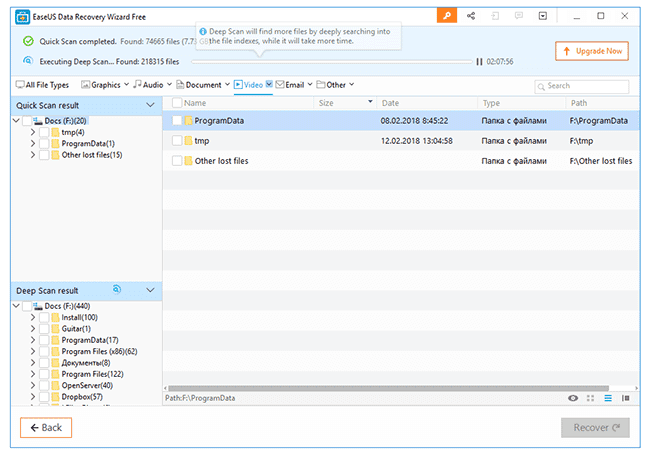Select the tmp folder row in list
The width and height of the screenshot is (650, 463).
point(400,141)
